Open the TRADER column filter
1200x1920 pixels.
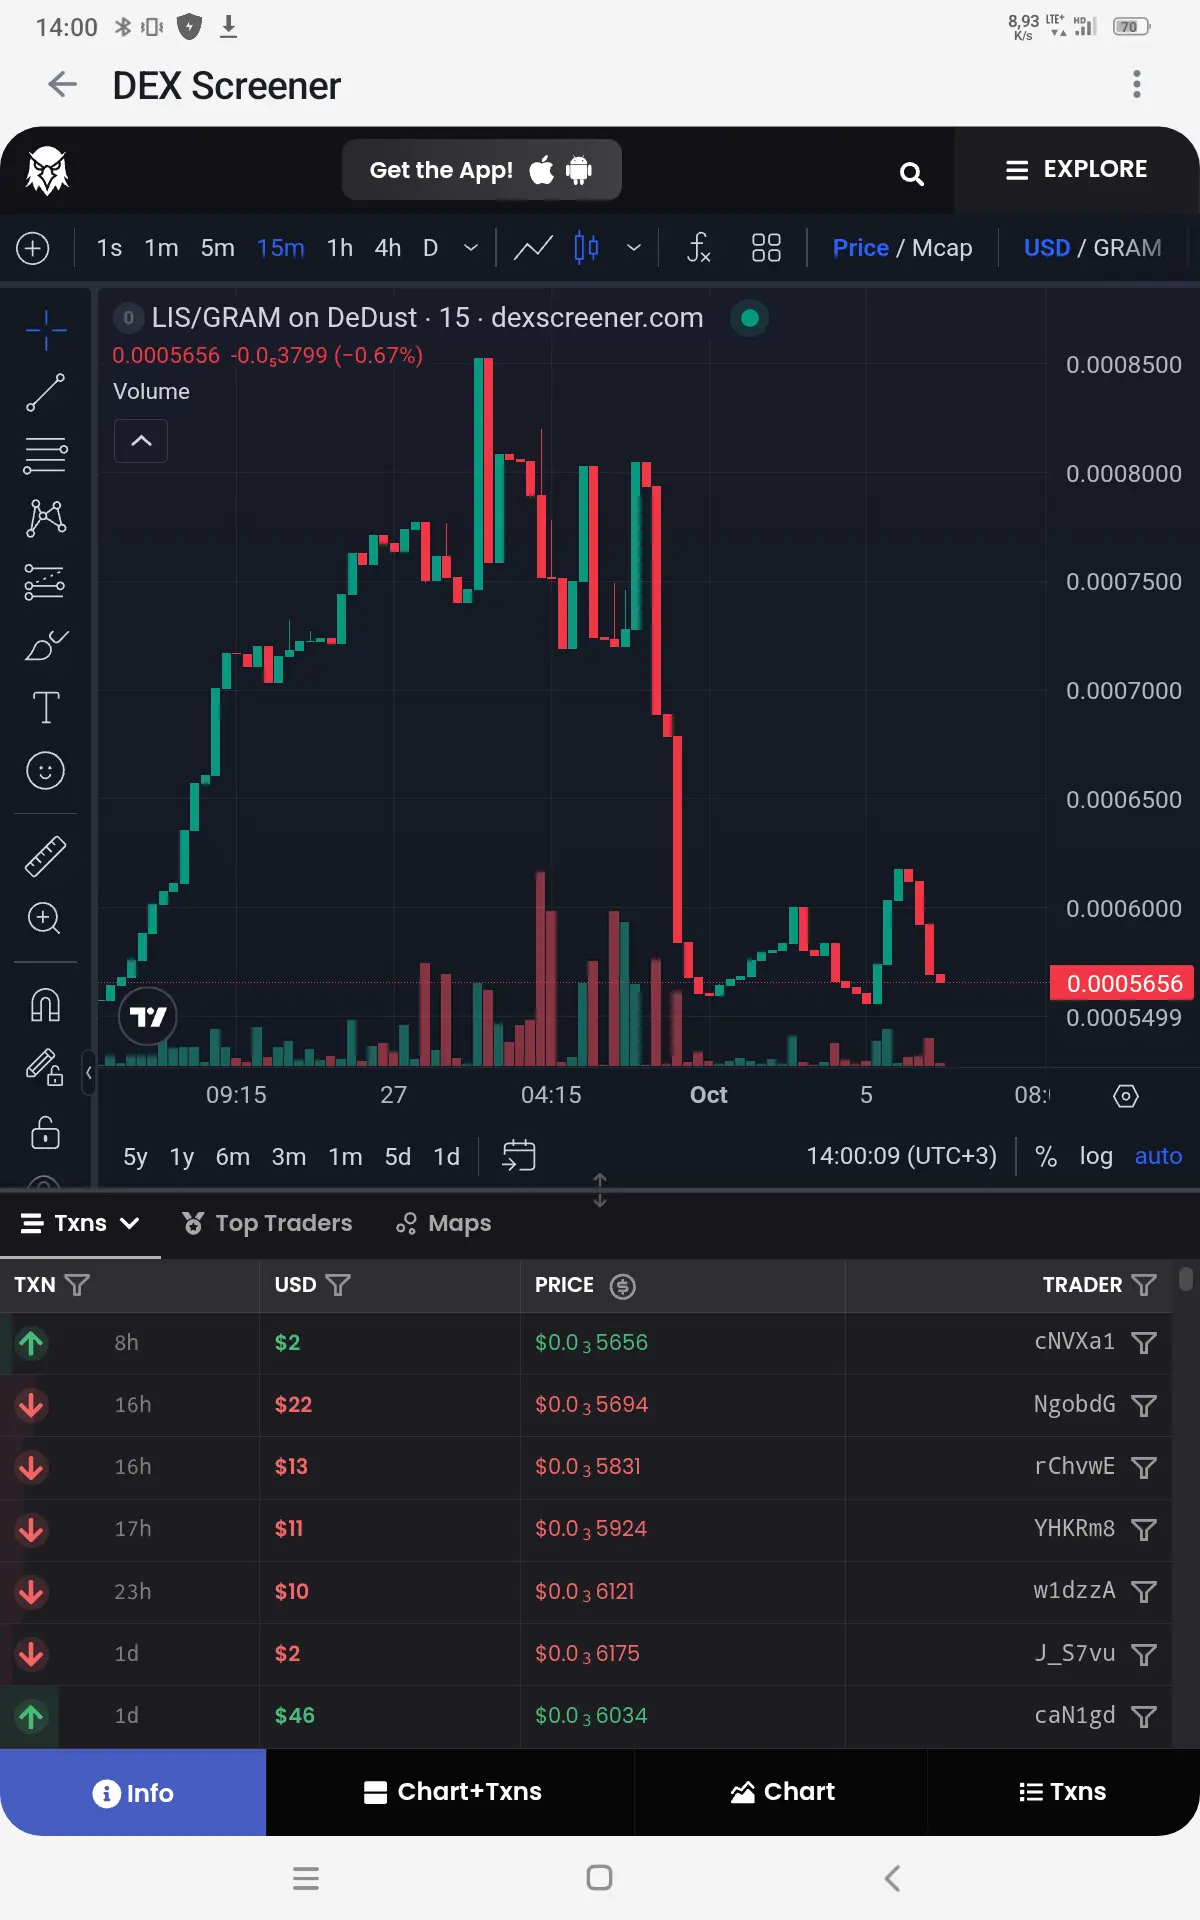pyautogui.click(x=1144, y=1285)
